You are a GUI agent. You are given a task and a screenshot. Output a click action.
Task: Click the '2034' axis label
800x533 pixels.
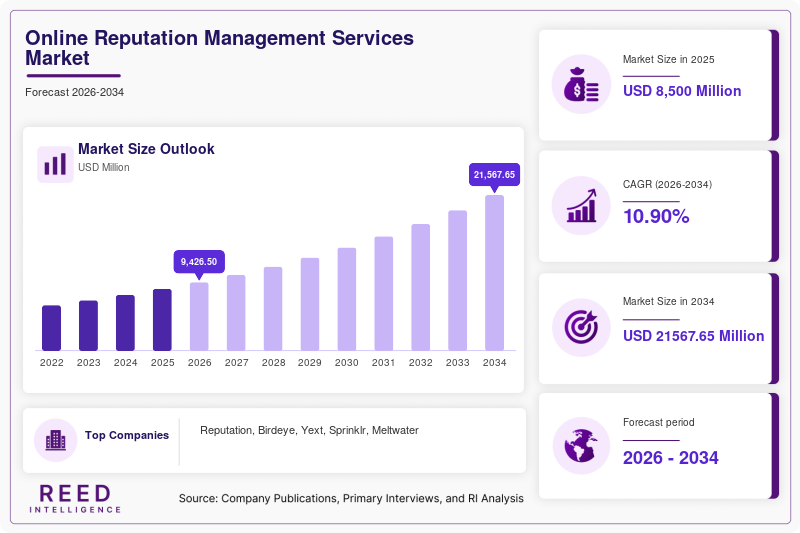point(494,363)
